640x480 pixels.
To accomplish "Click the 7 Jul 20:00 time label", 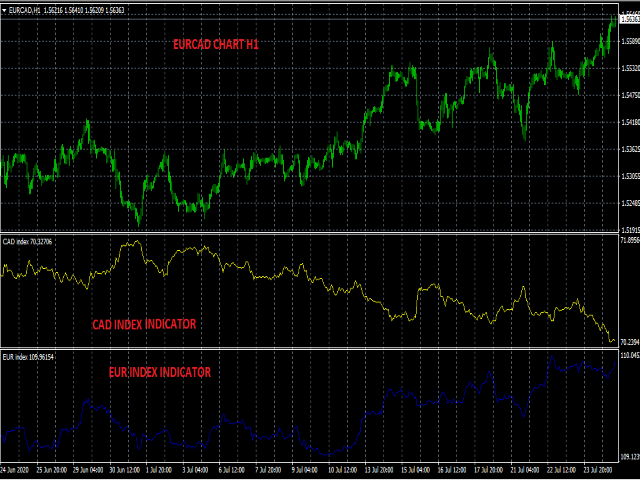I will (268, 469).
